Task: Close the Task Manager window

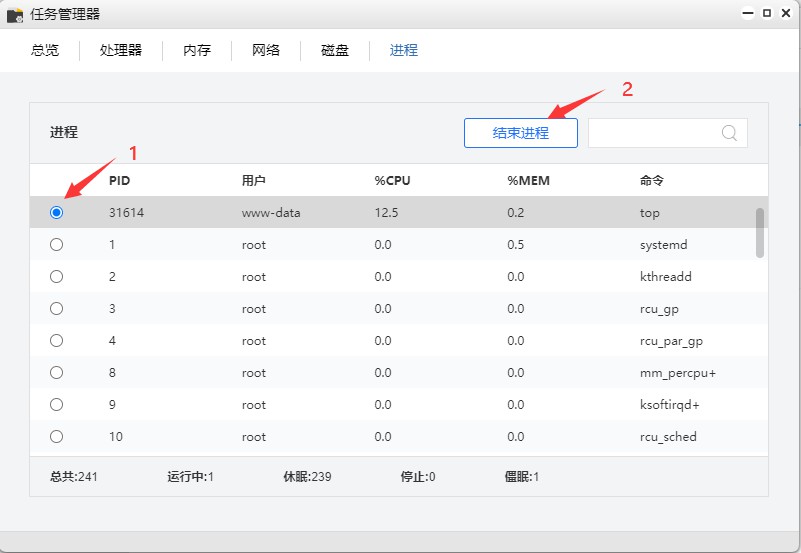Action: [785, 14]
